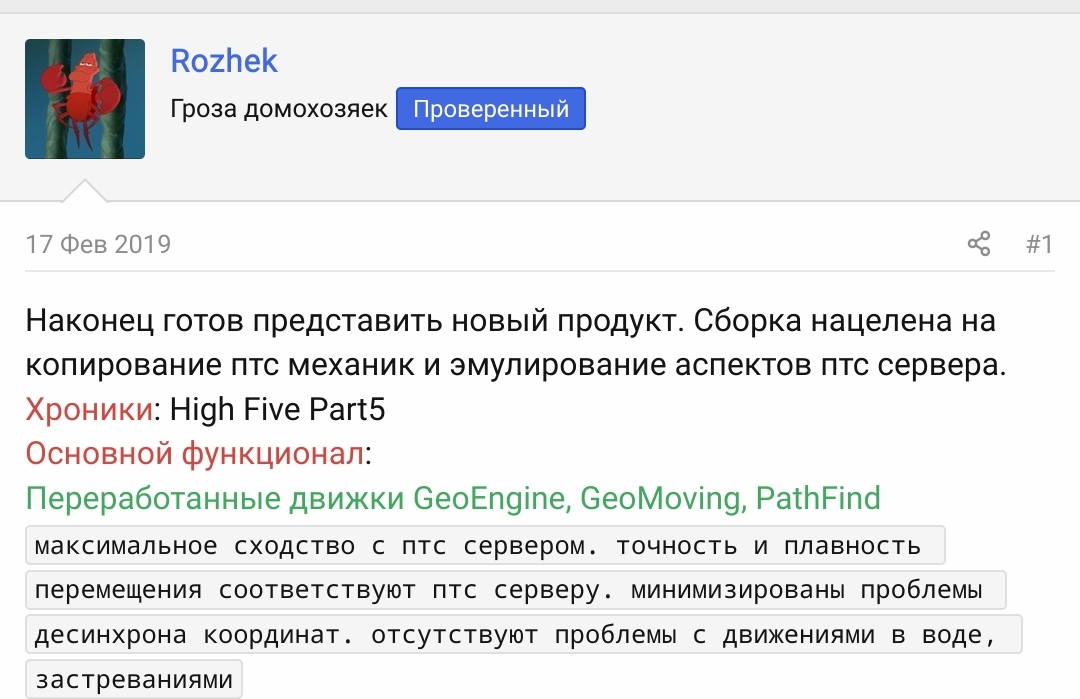Click the blue Проверенный badge
The width and height of the screenshot is (1080, 699).
(490, 108)
